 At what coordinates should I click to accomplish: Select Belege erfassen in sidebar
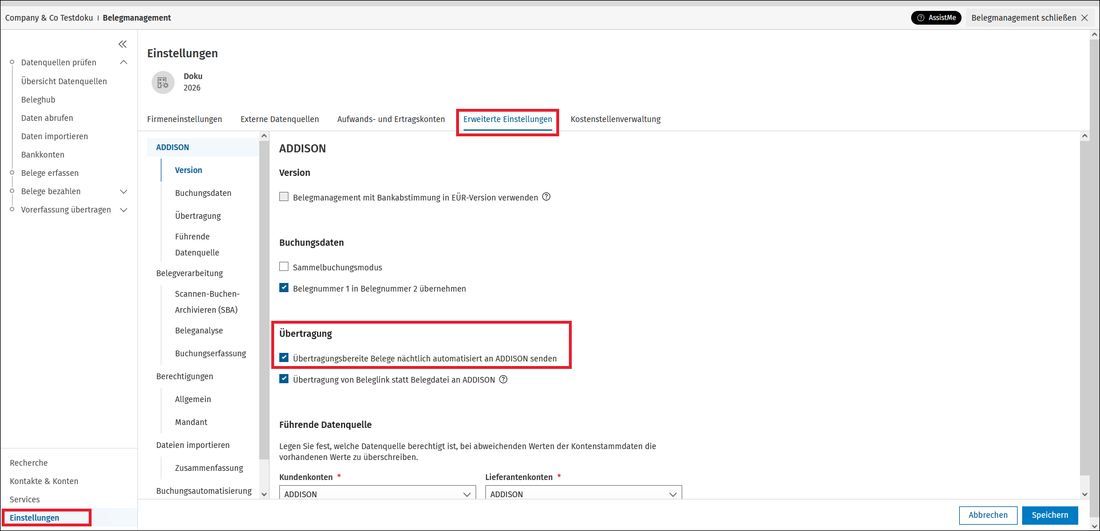point(50,173)
